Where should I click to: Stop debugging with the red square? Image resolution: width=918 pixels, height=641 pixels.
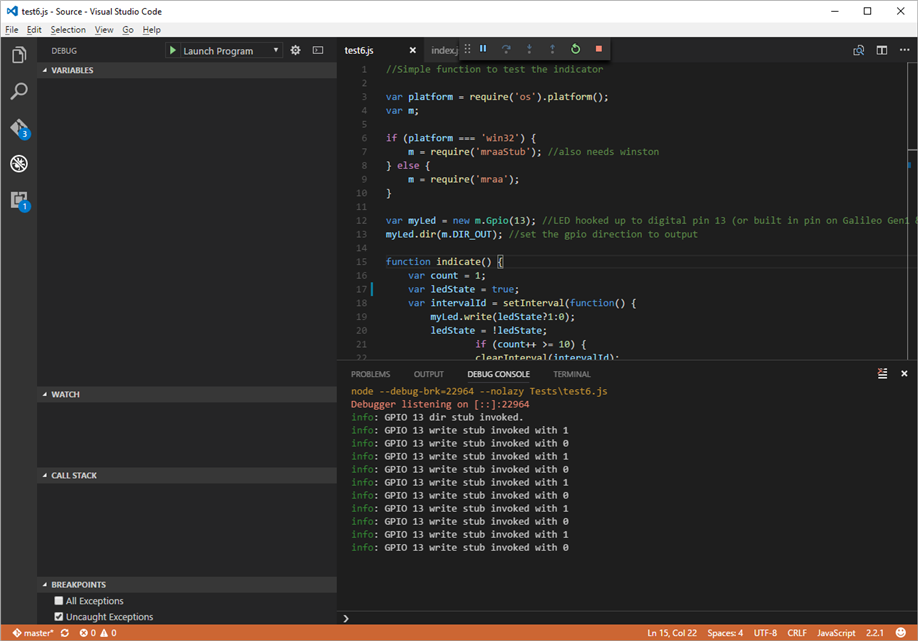[x=599, y=49]
